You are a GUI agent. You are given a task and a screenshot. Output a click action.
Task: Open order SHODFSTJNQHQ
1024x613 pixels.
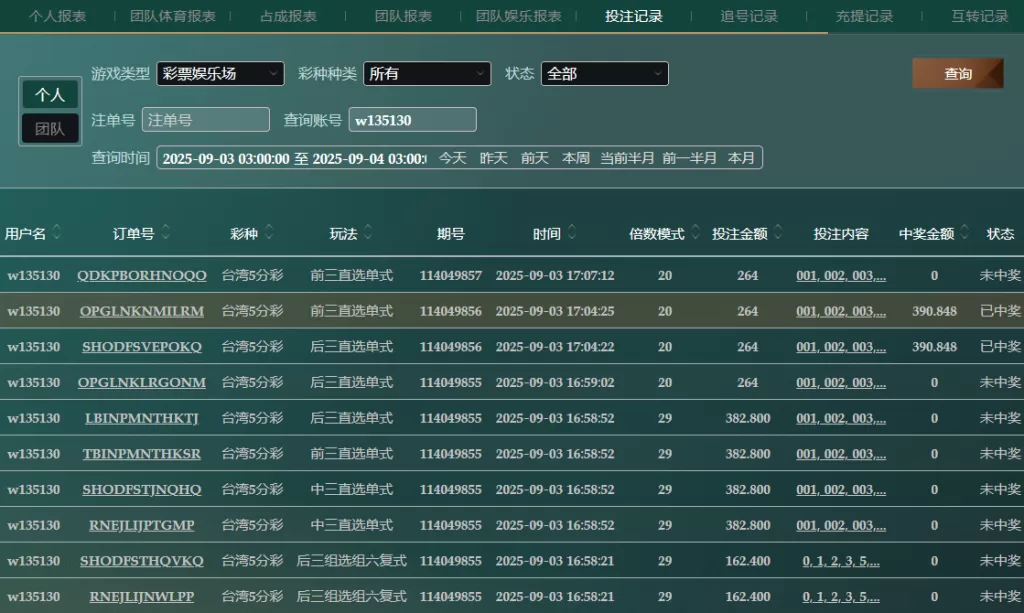click(x=142, y=490)
